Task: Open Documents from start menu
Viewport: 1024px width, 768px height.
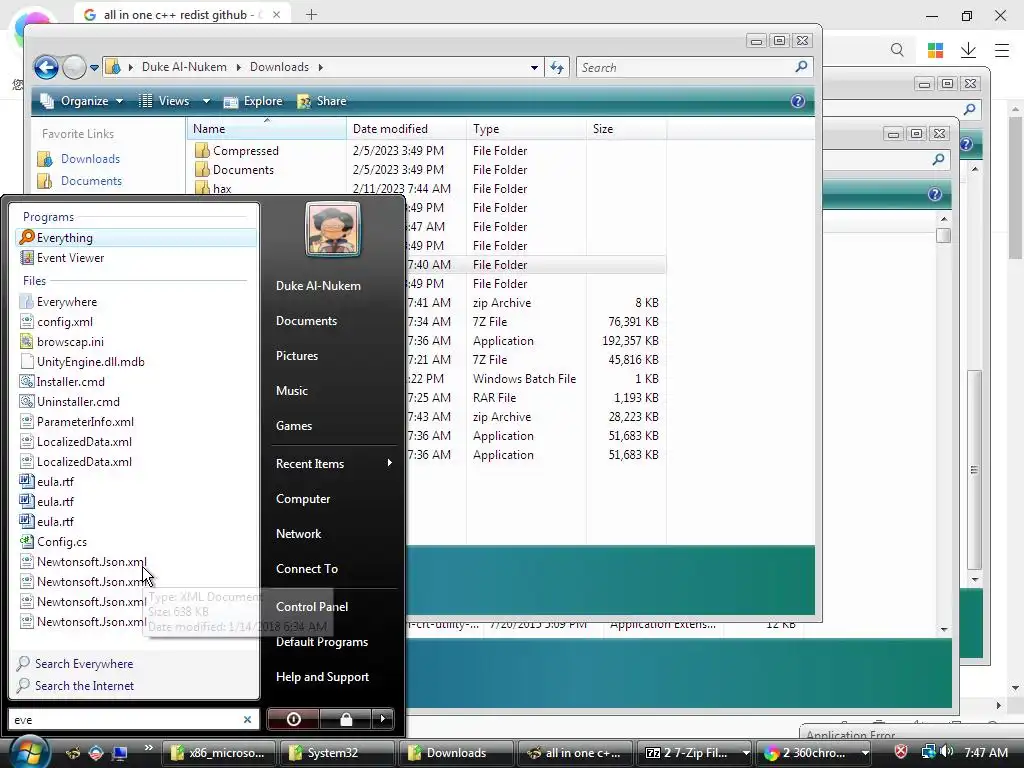Action: point(306,321)
